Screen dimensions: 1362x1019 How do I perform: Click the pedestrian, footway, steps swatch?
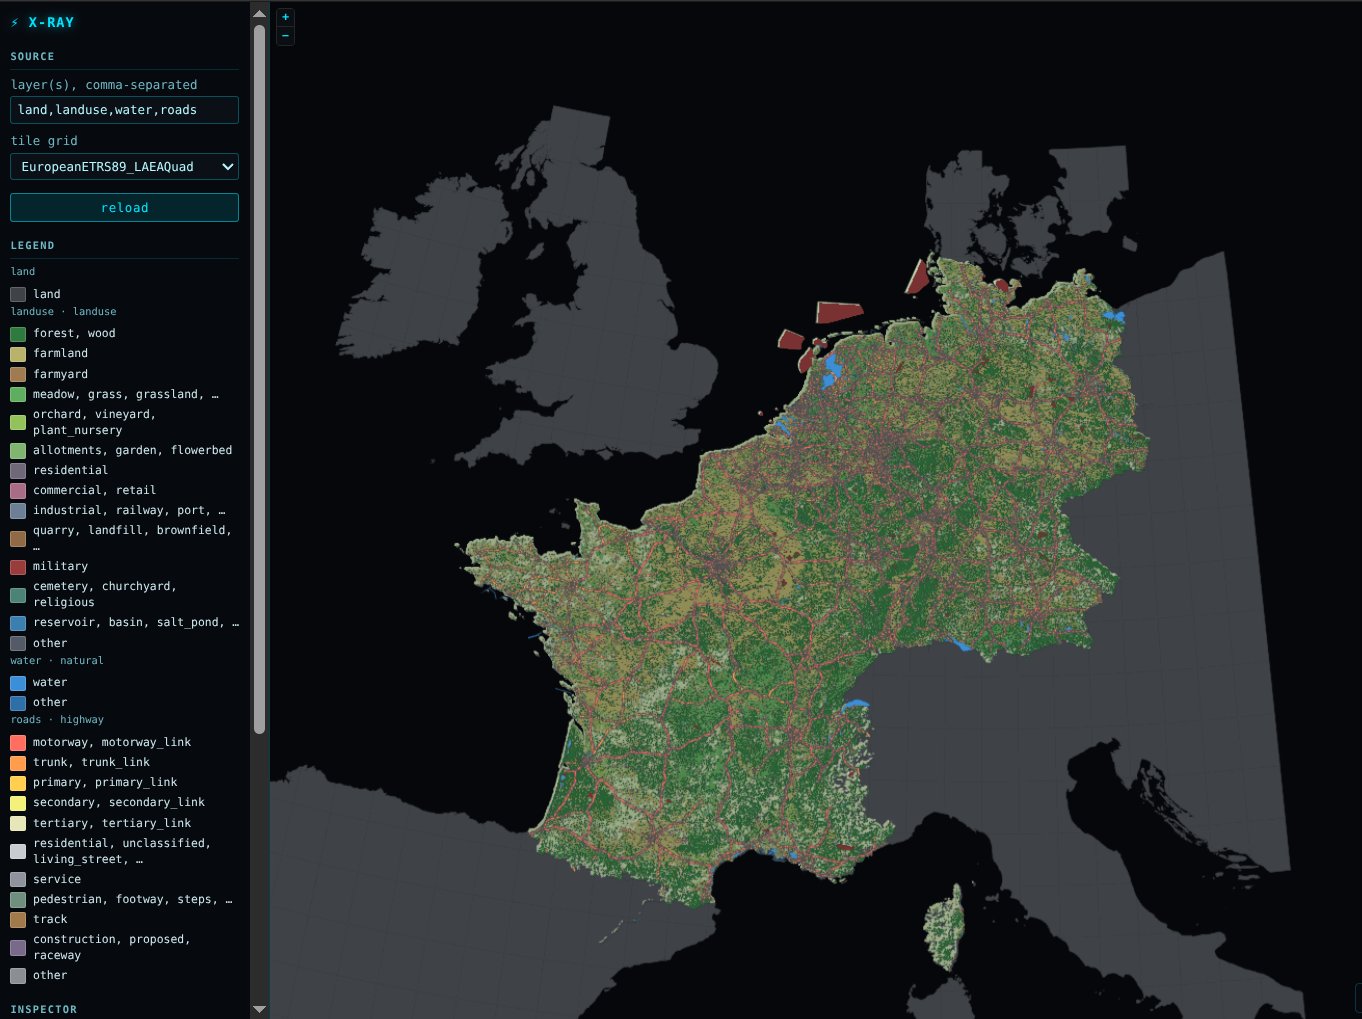coord(18,900)
